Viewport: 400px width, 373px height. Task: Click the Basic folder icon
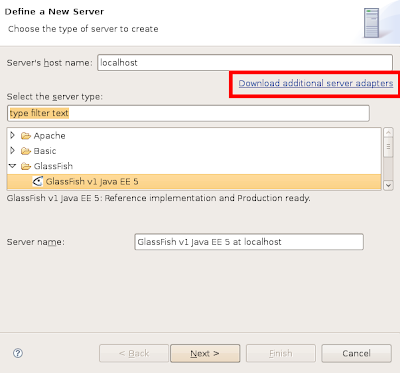[x=26, y=151]
